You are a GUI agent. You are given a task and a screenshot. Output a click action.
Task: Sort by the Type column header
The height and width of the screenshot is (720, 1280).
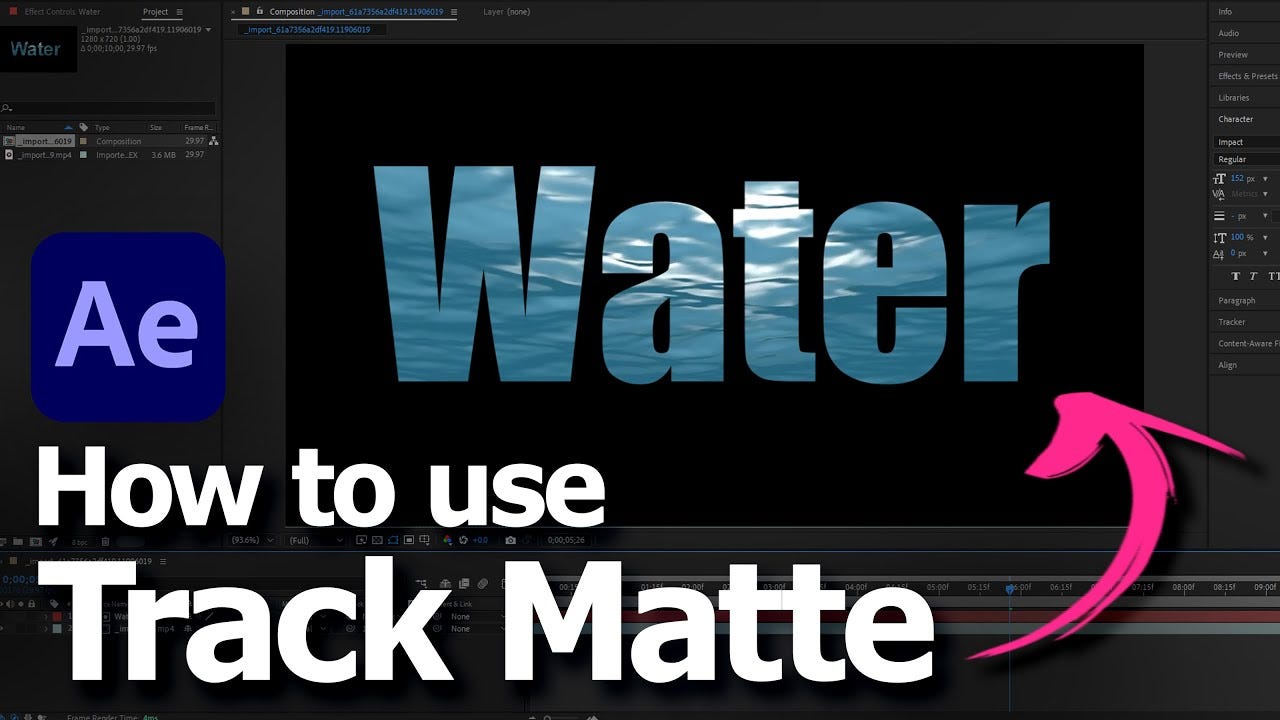tap(102, 127)
